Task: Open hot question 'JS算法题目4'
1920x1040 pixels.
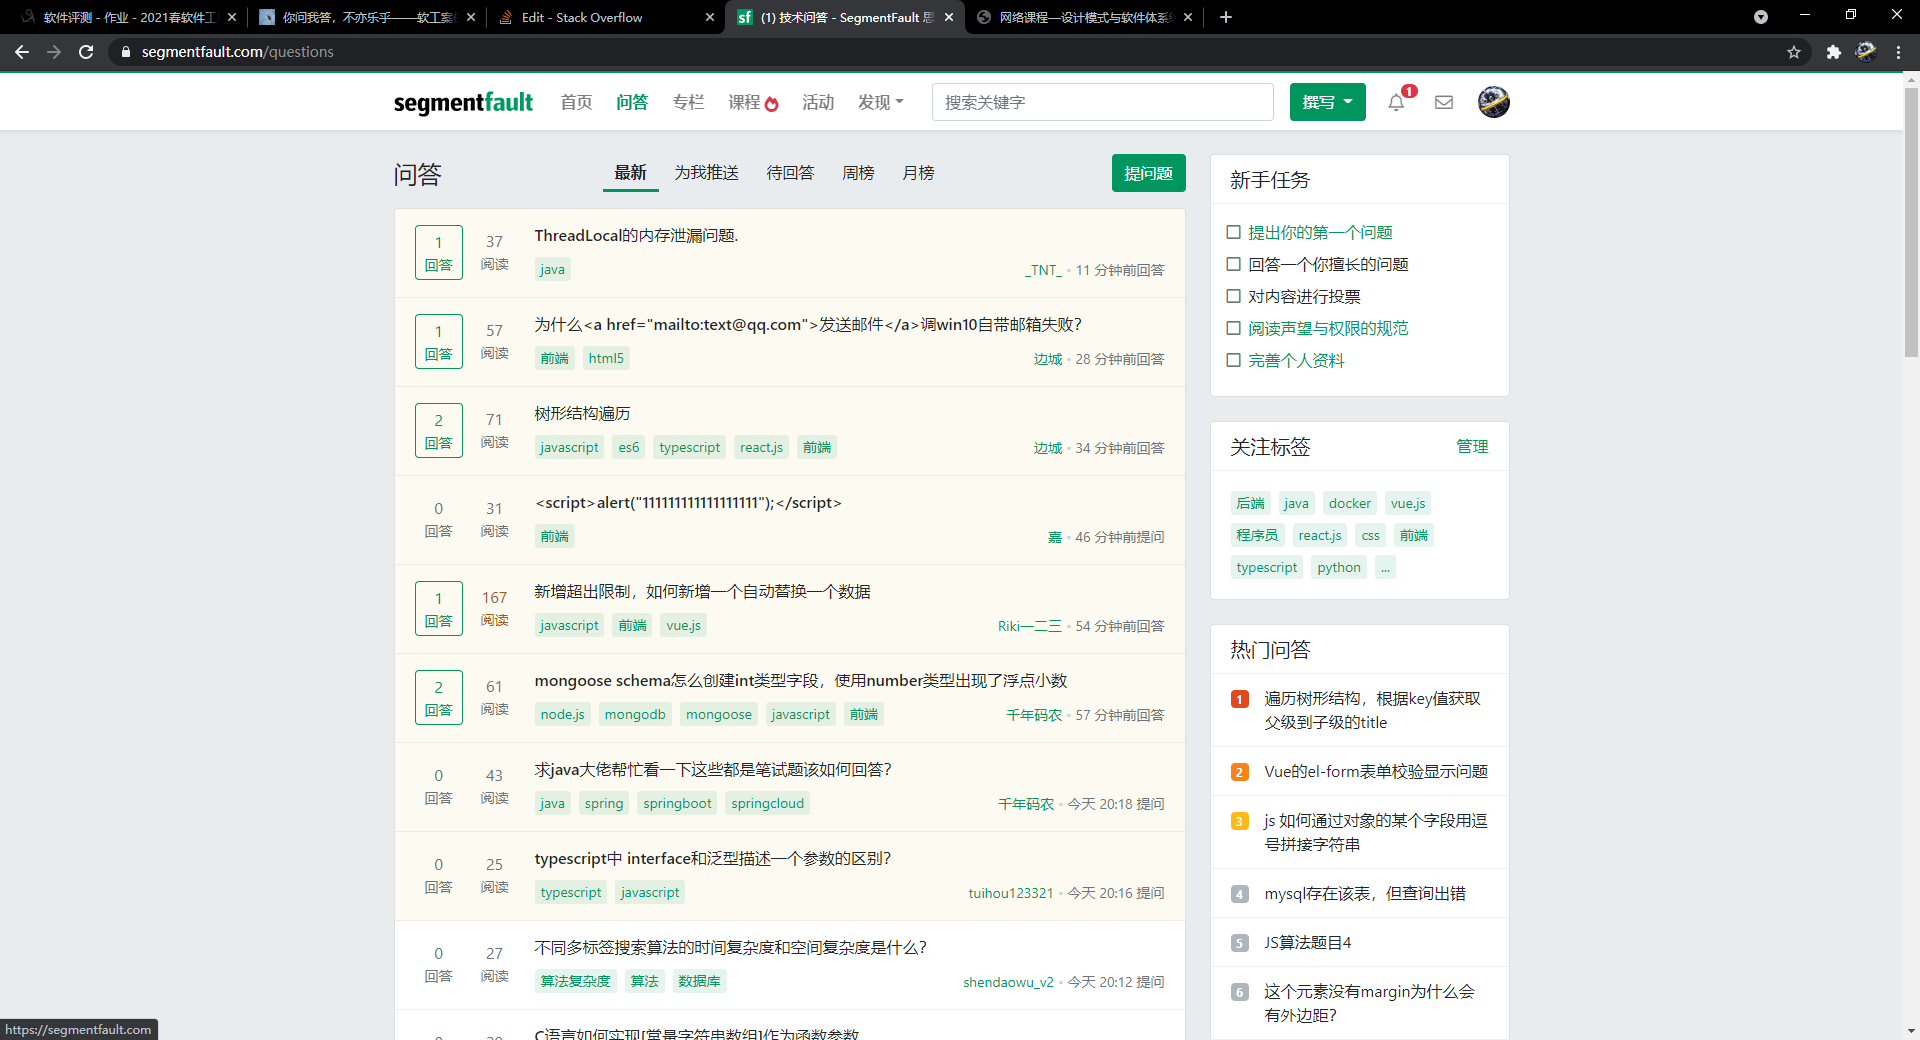Action: (1308, 942)
